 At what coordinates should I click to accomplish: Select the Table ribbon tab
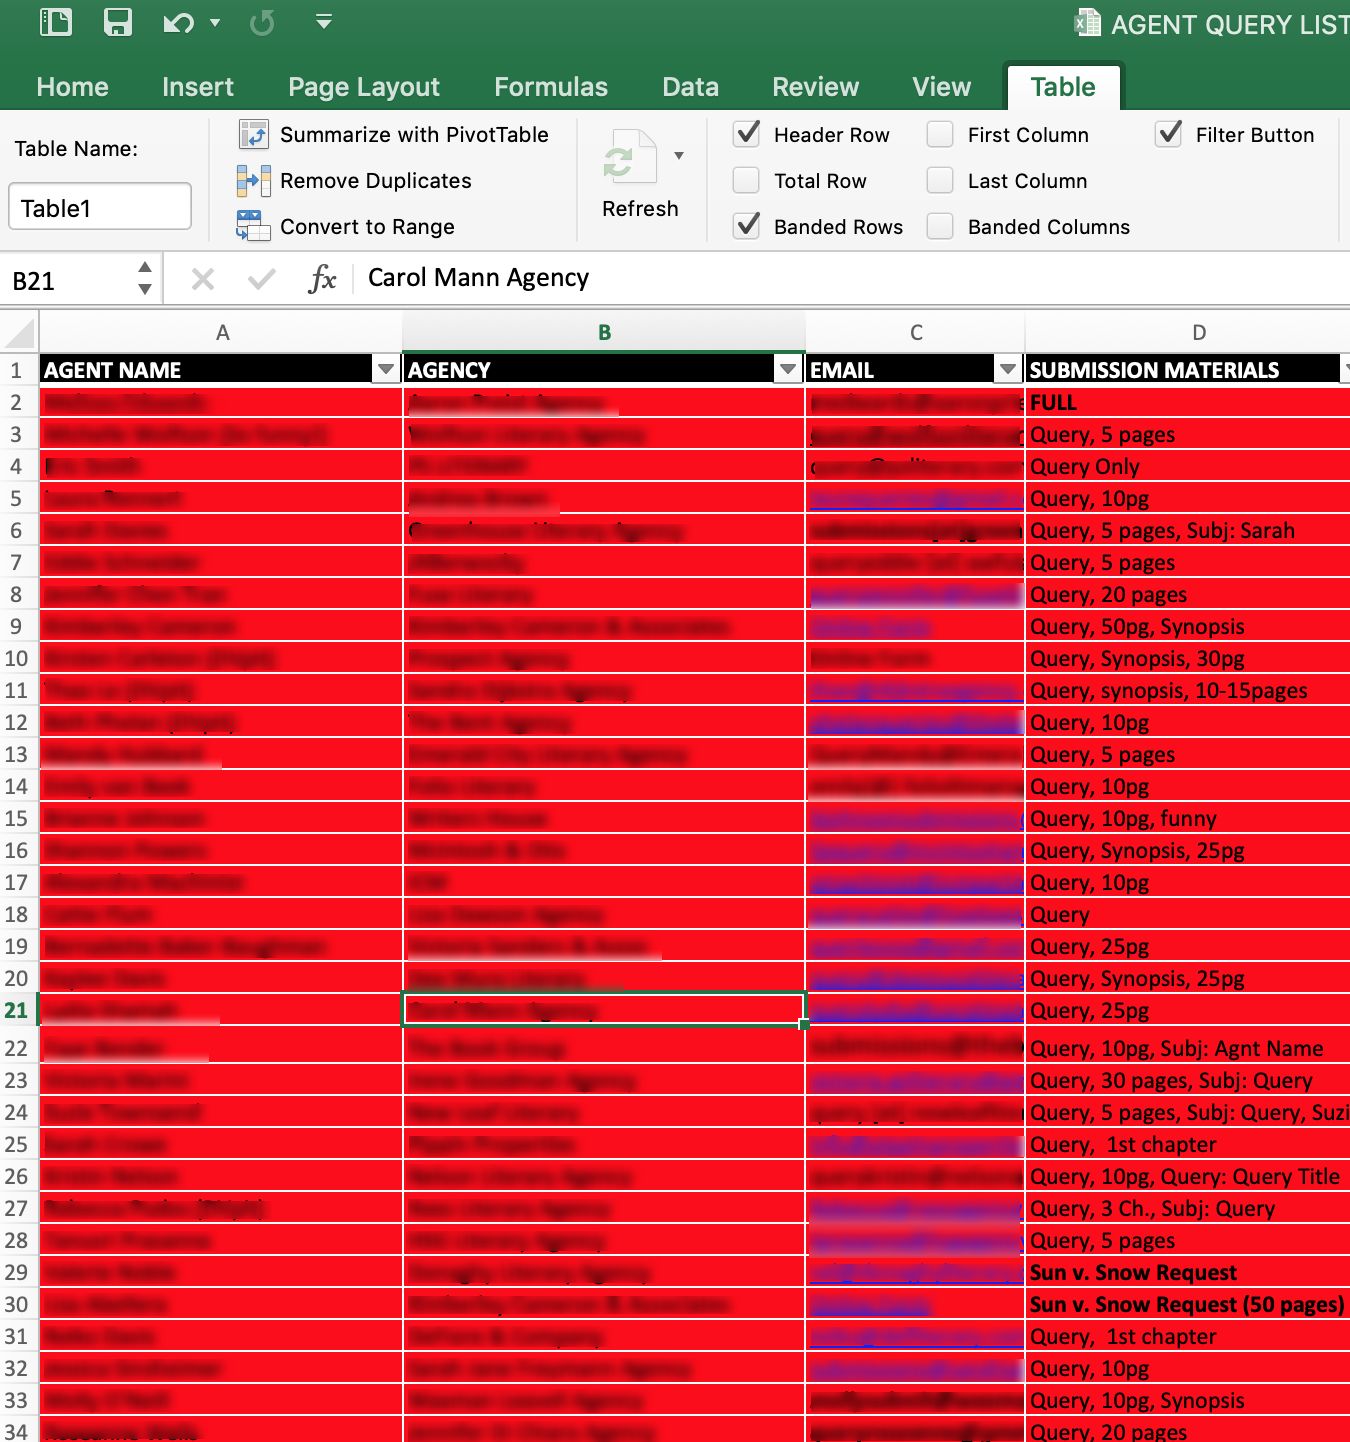[1063, 87]
